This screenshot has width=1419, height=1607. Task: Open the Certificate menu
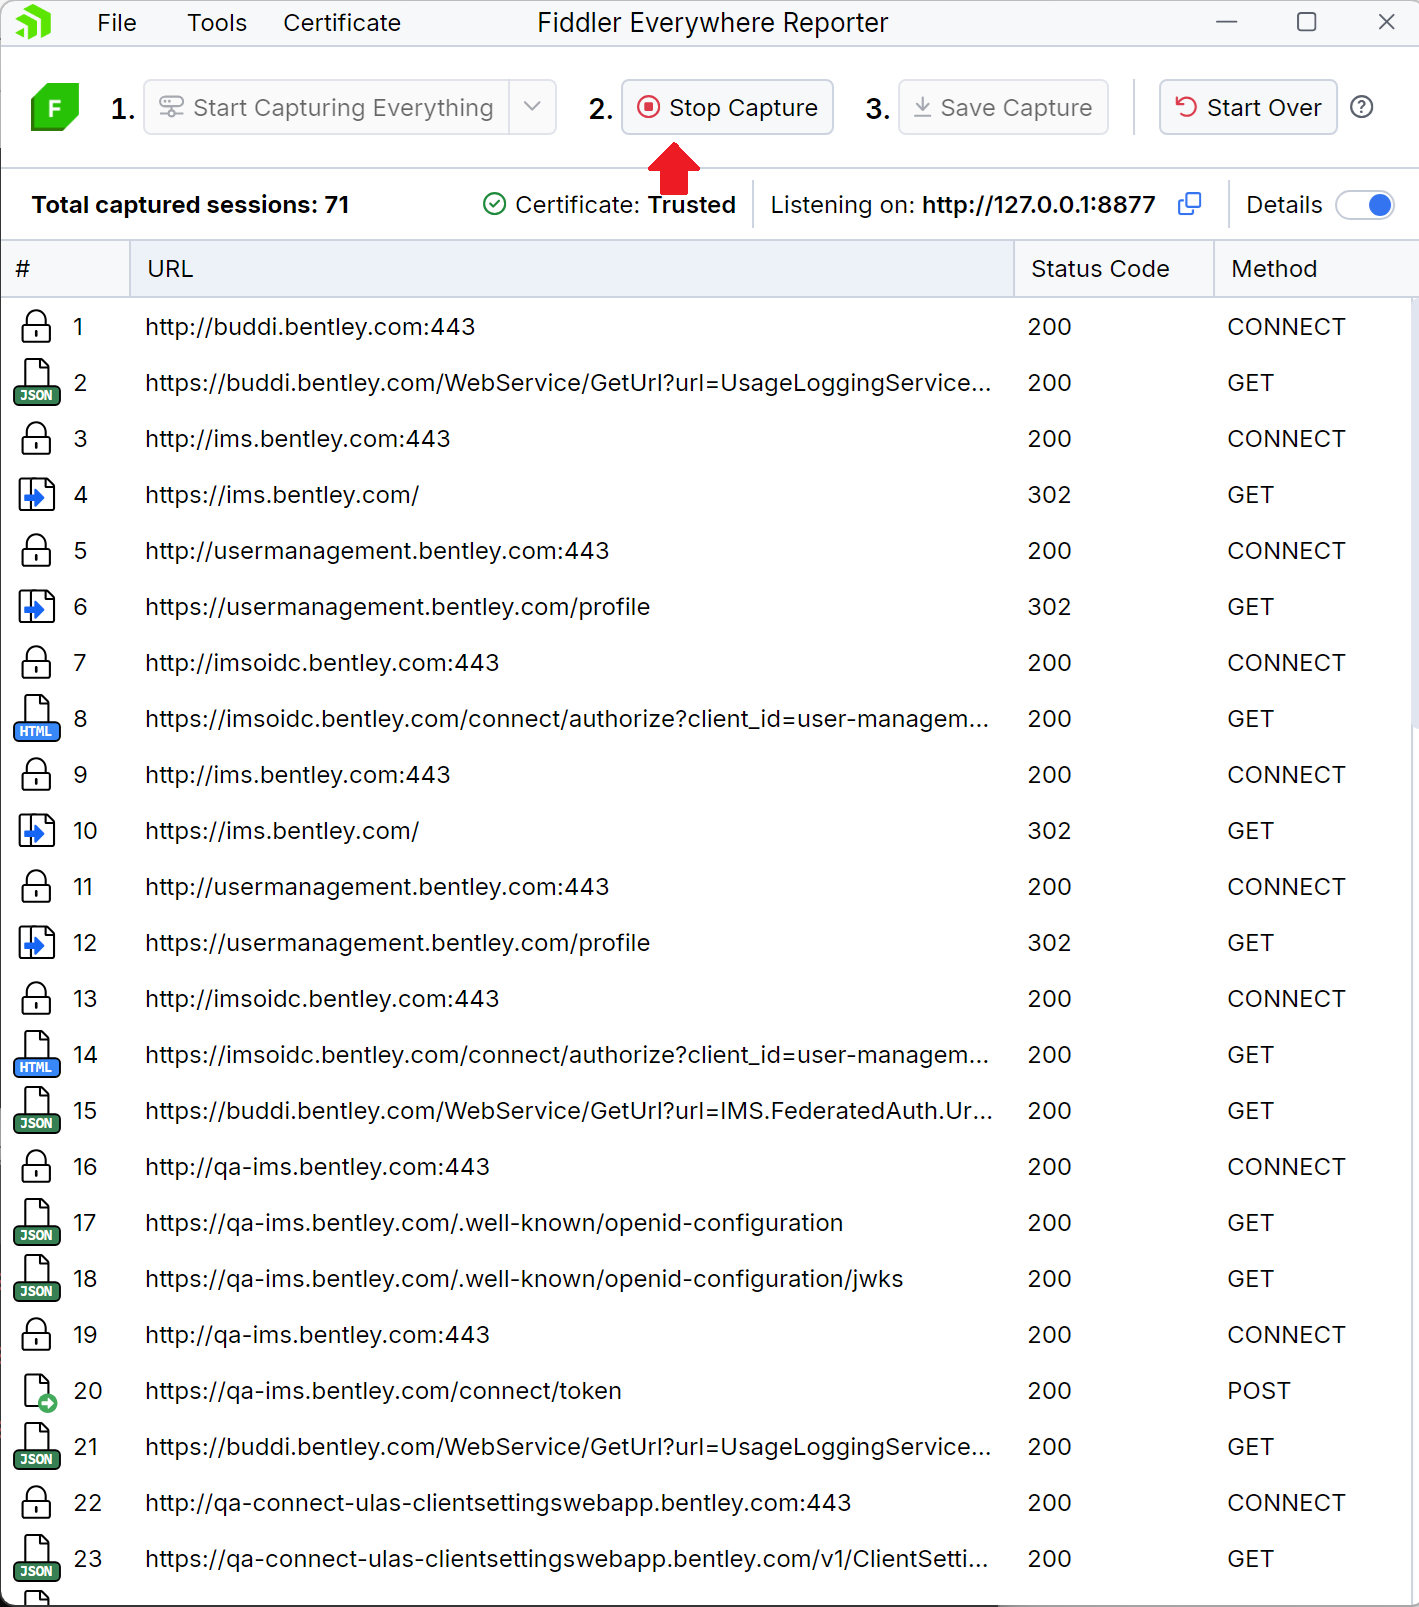coord(342,23)
